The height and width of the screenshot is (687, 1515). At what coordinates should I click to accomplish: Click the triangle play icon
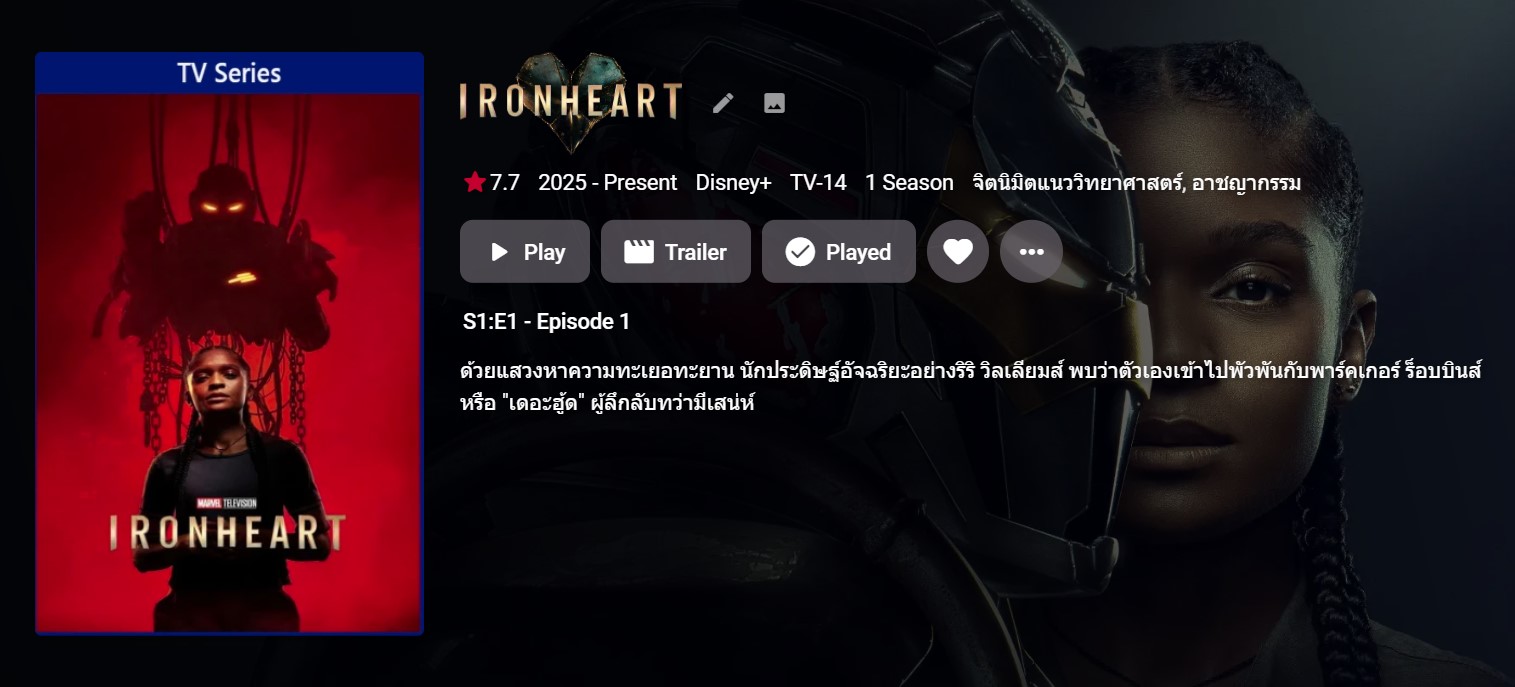pos(499,252)
